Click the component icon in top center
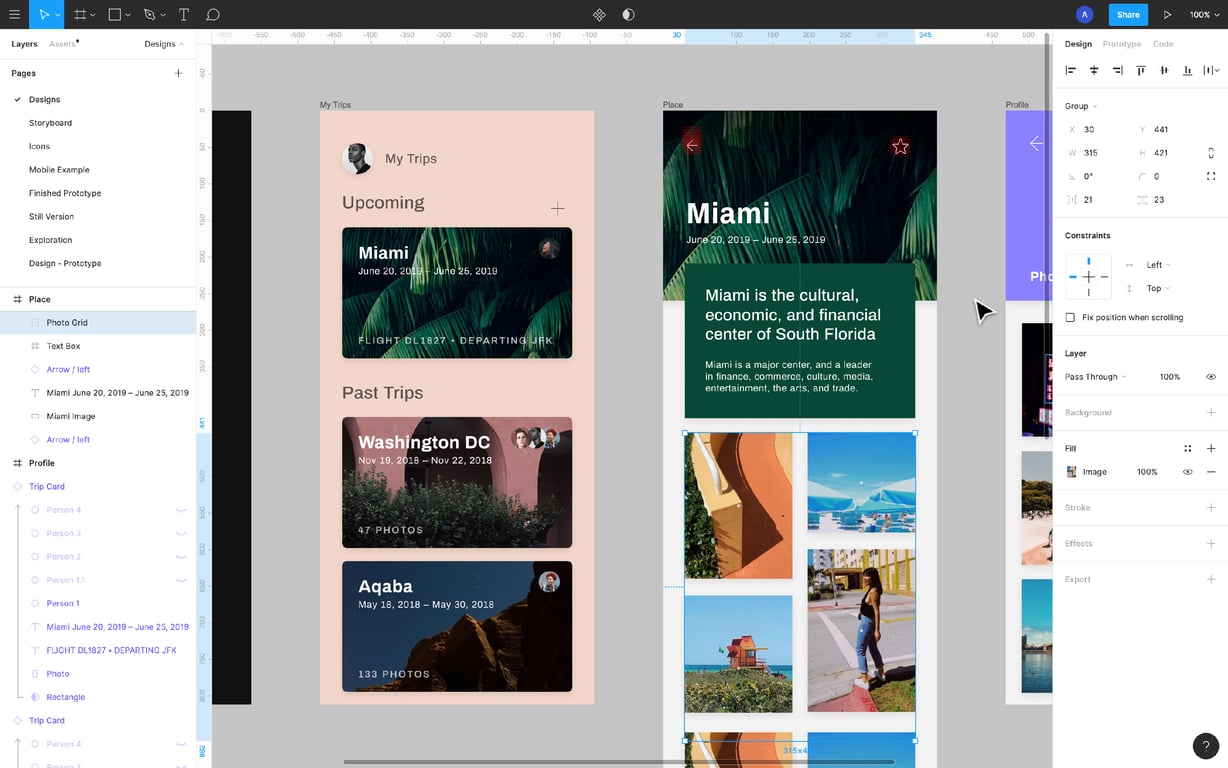This screenshot has height=768, width=1228. click(x=599, y=15)
